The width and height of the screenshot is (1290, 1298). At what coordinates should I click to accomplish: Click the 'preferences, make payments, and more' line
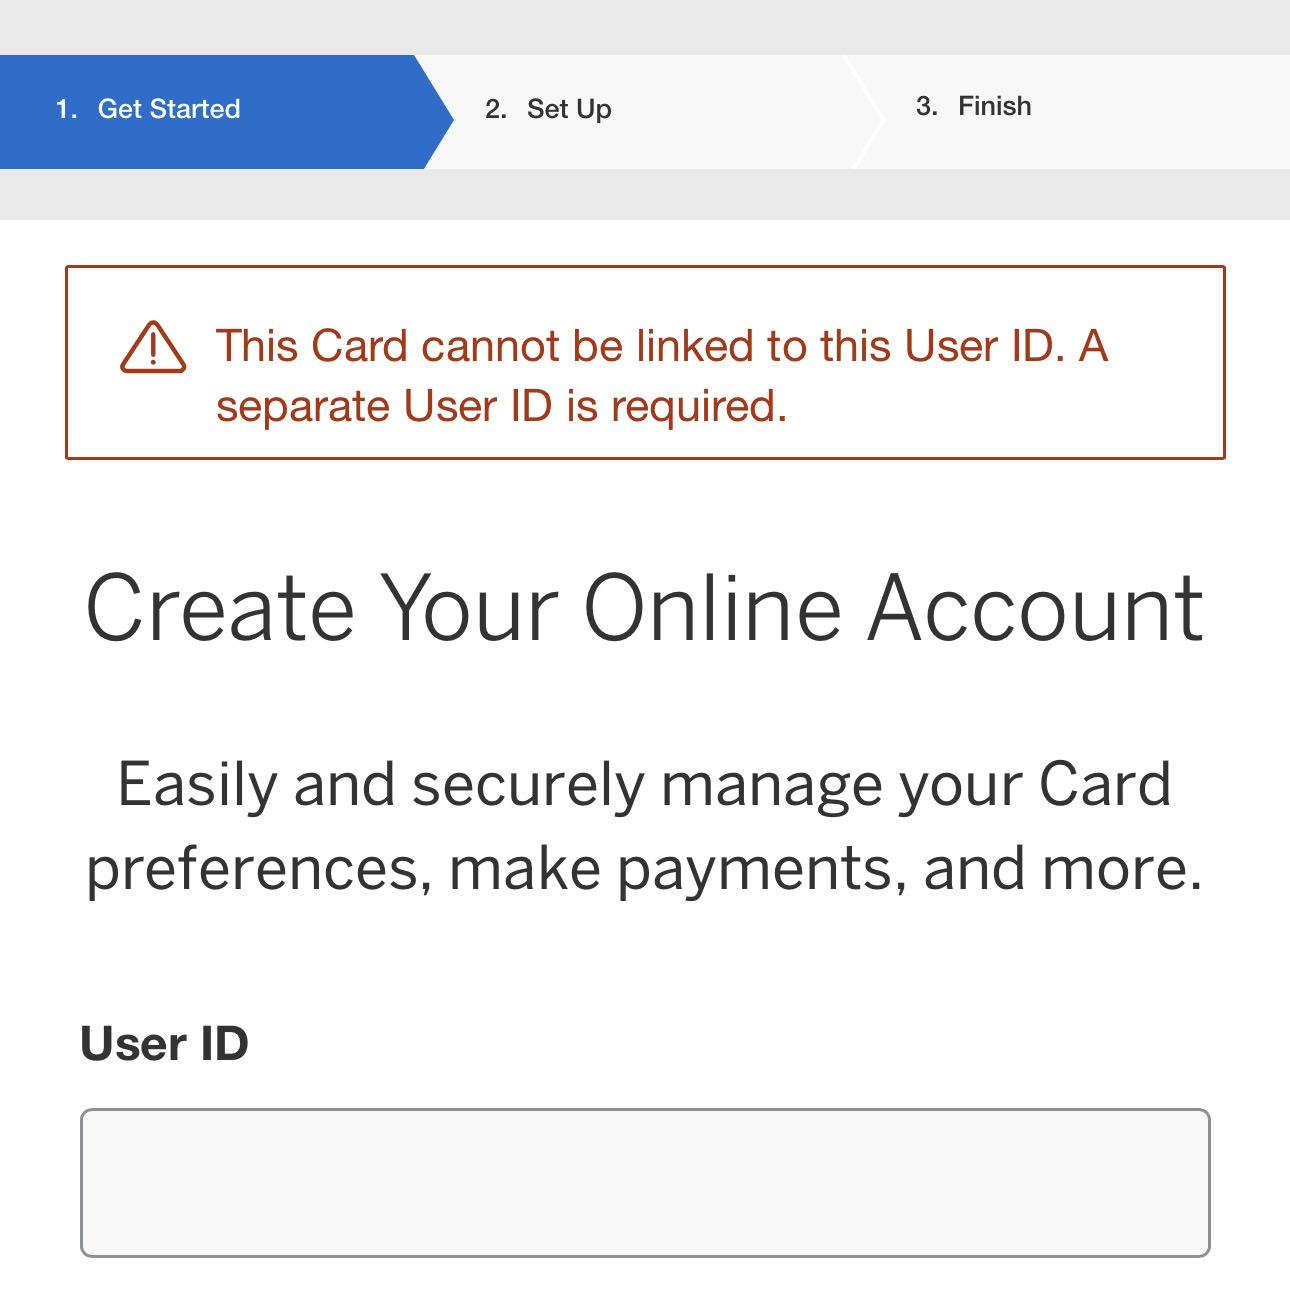[645, 868]
